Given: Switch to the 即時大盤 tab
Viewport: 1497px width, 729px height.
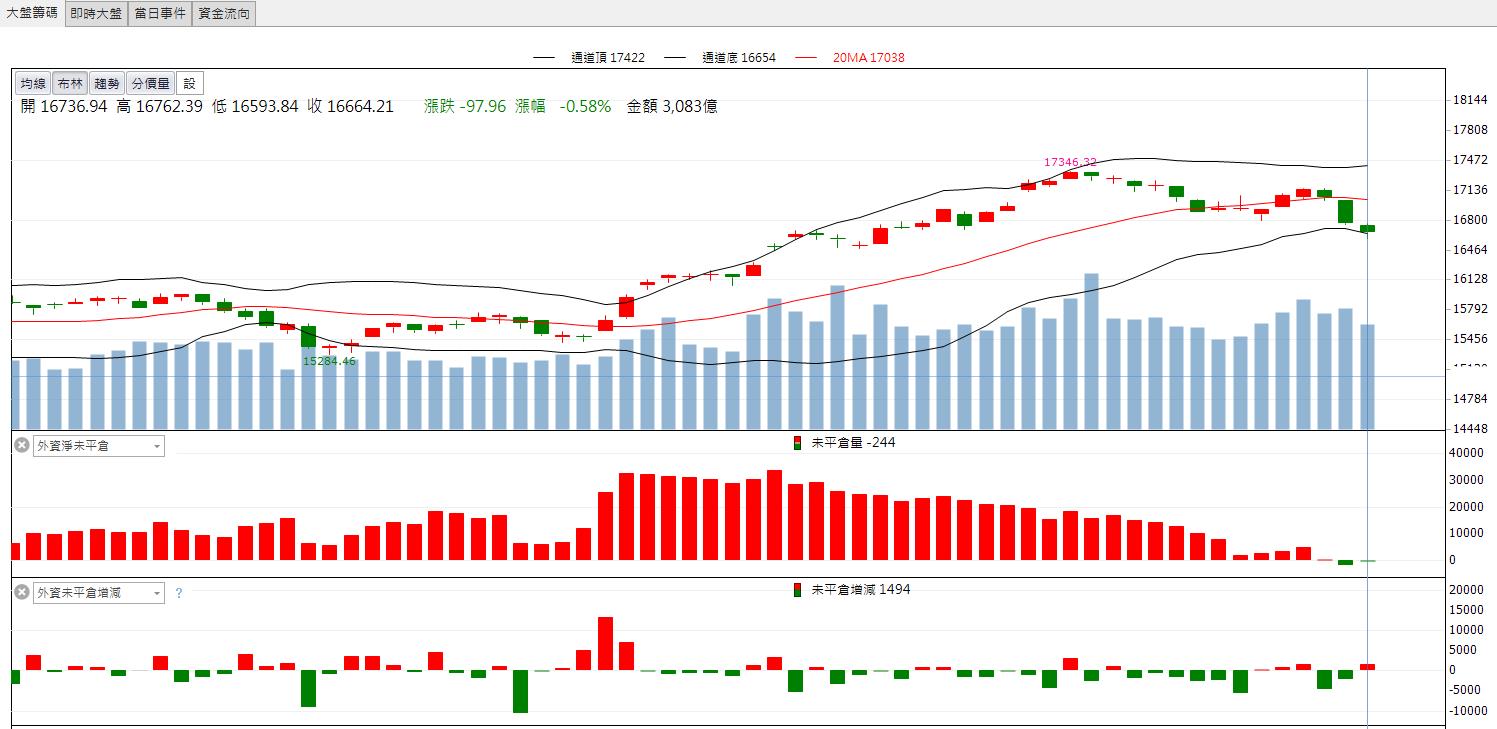Looking at the screenshot, I should (x=97, y=14).
